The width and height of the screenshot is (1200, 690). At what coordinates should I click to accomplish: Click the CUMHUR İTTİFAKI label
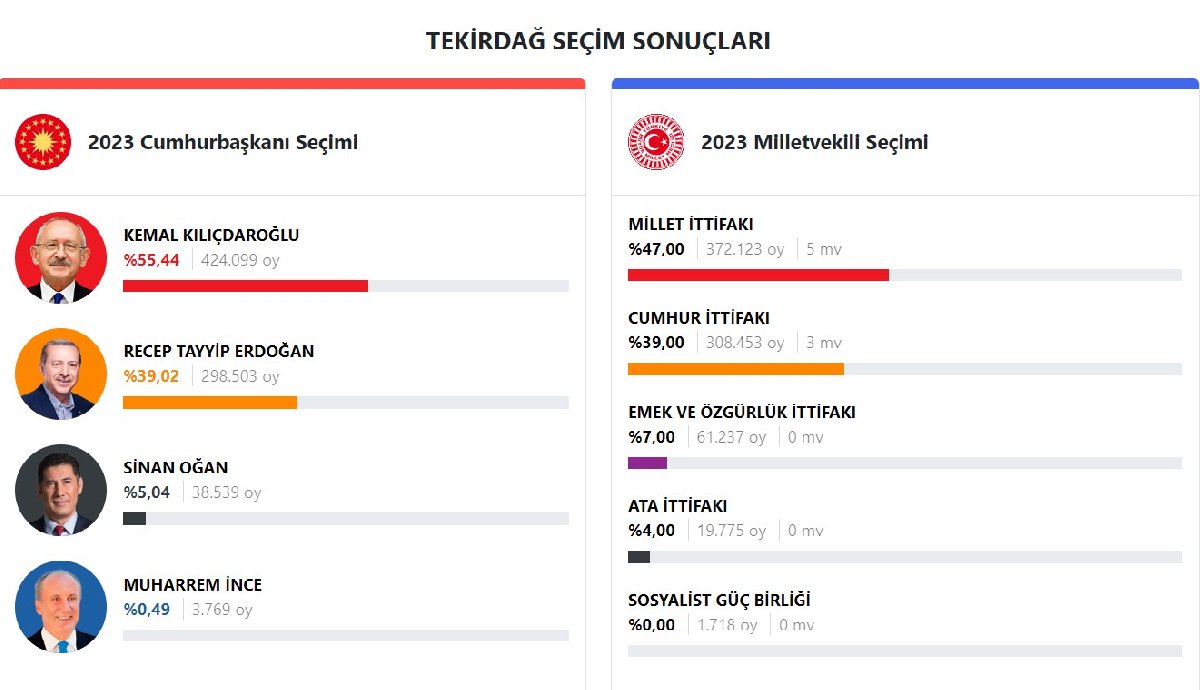(x=698, y=318)
